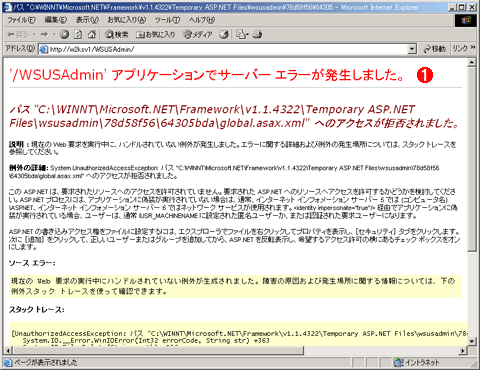Click the horizontal scrollbar left arrow
The height and width of the screenshot is (370, 480).
[x=8, y=350]
